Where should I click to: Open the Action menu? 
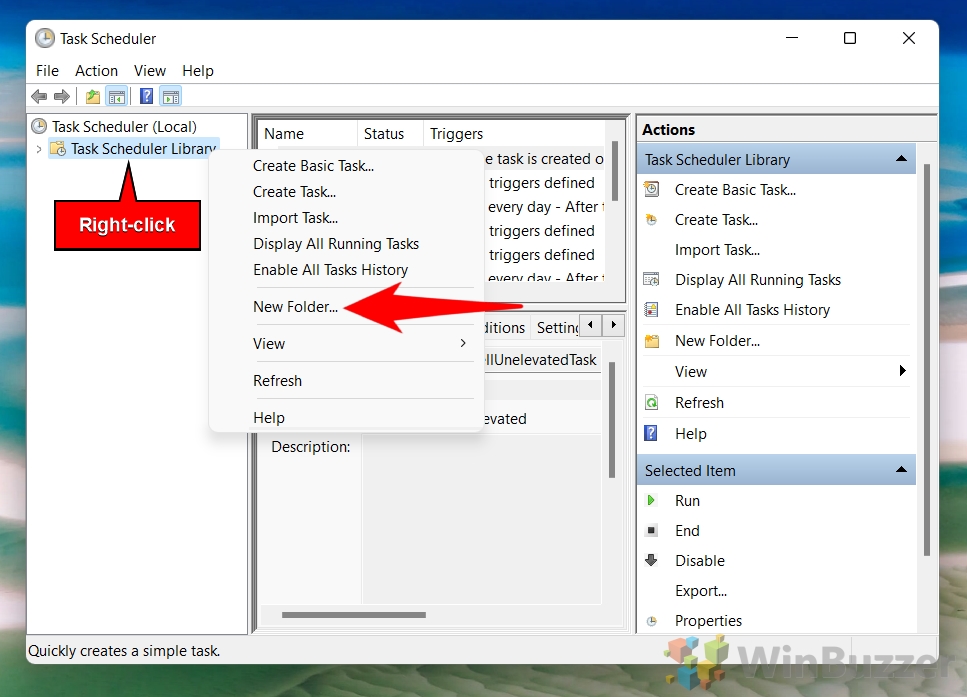pos(96,71)
